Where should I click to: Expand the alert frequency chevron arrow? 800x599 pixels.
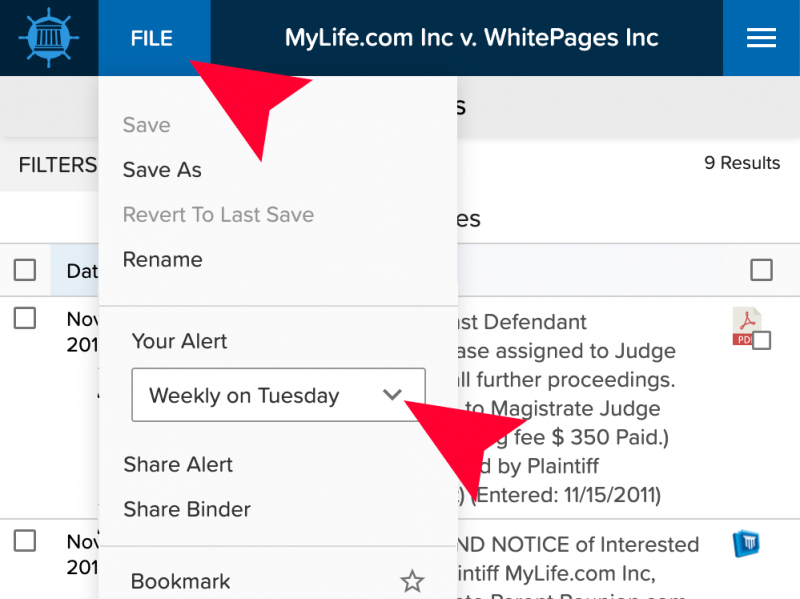click(x=392, y=395)
